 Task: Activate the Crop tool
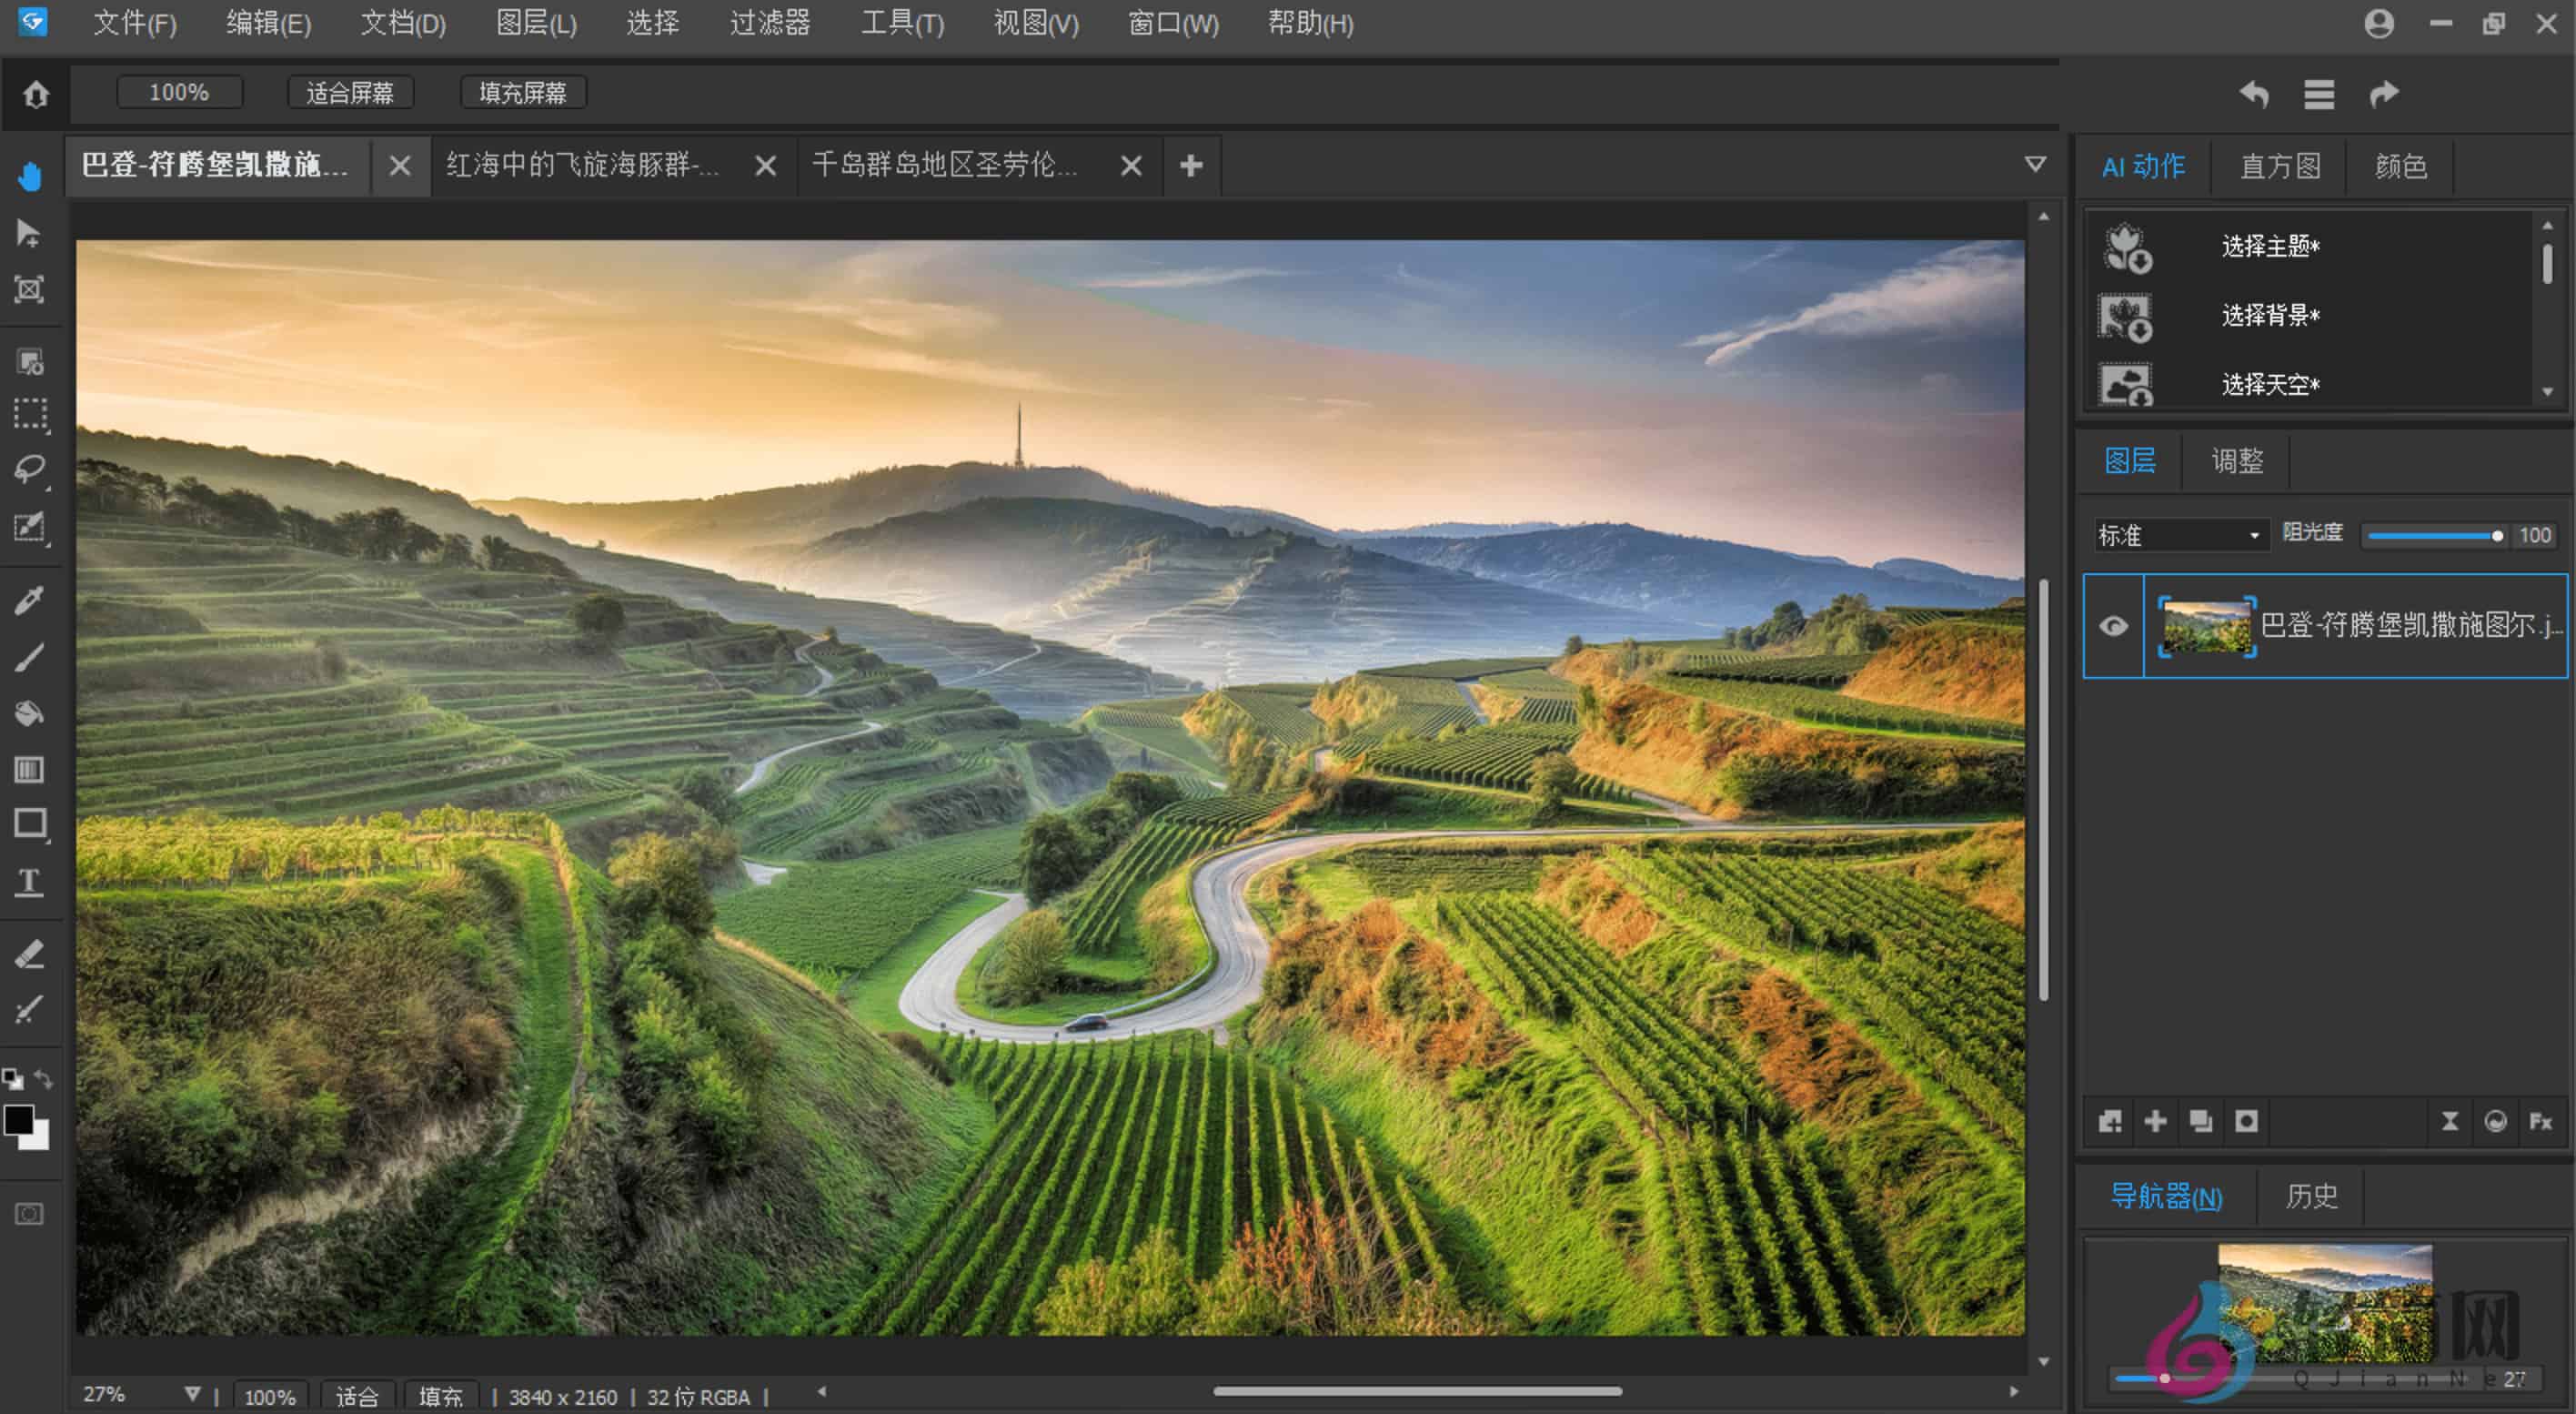pyautogui.click(x=30, y=291)
